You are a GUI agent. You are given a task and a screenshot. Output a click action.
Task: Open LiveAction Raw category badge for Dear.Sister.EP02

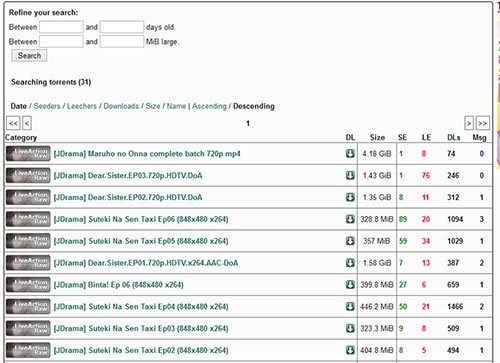click(28, 197)
